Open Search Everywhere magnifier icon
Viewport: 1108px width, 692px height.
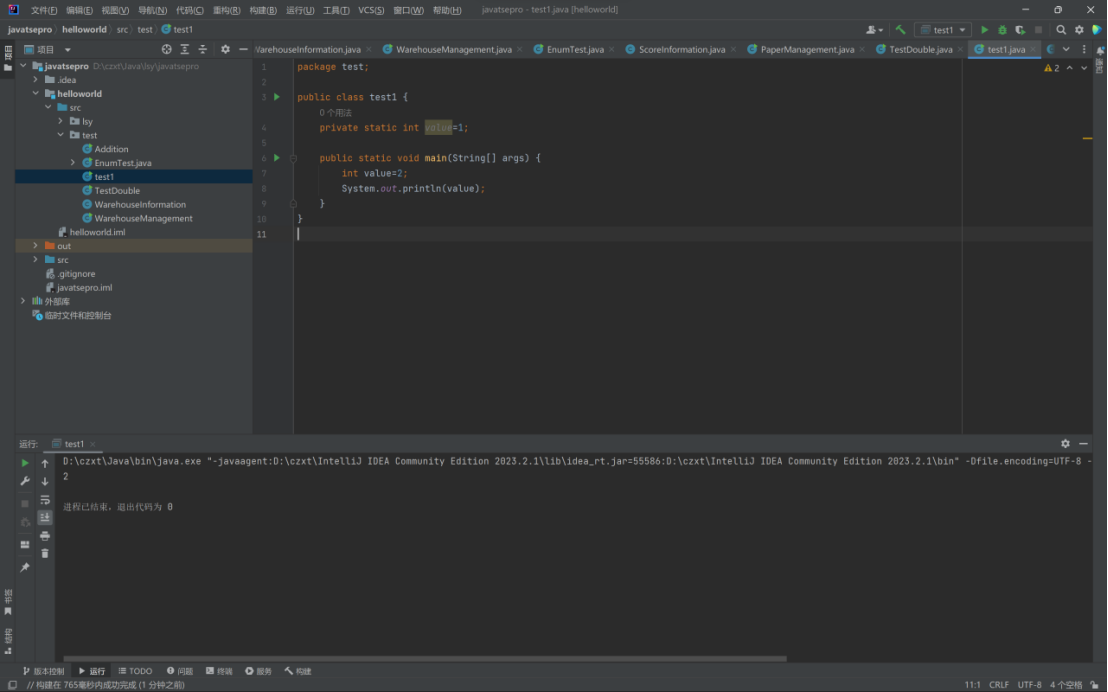click(1061, 30)
